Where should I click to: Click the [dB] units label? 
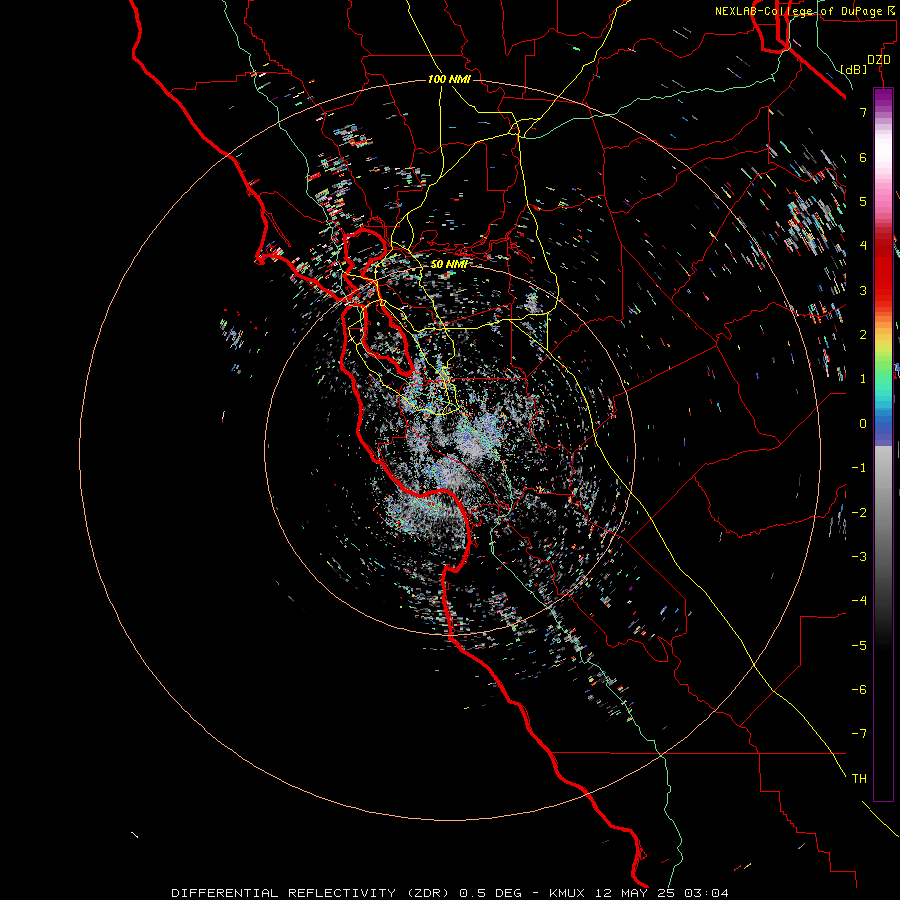[x=853, y=69]
